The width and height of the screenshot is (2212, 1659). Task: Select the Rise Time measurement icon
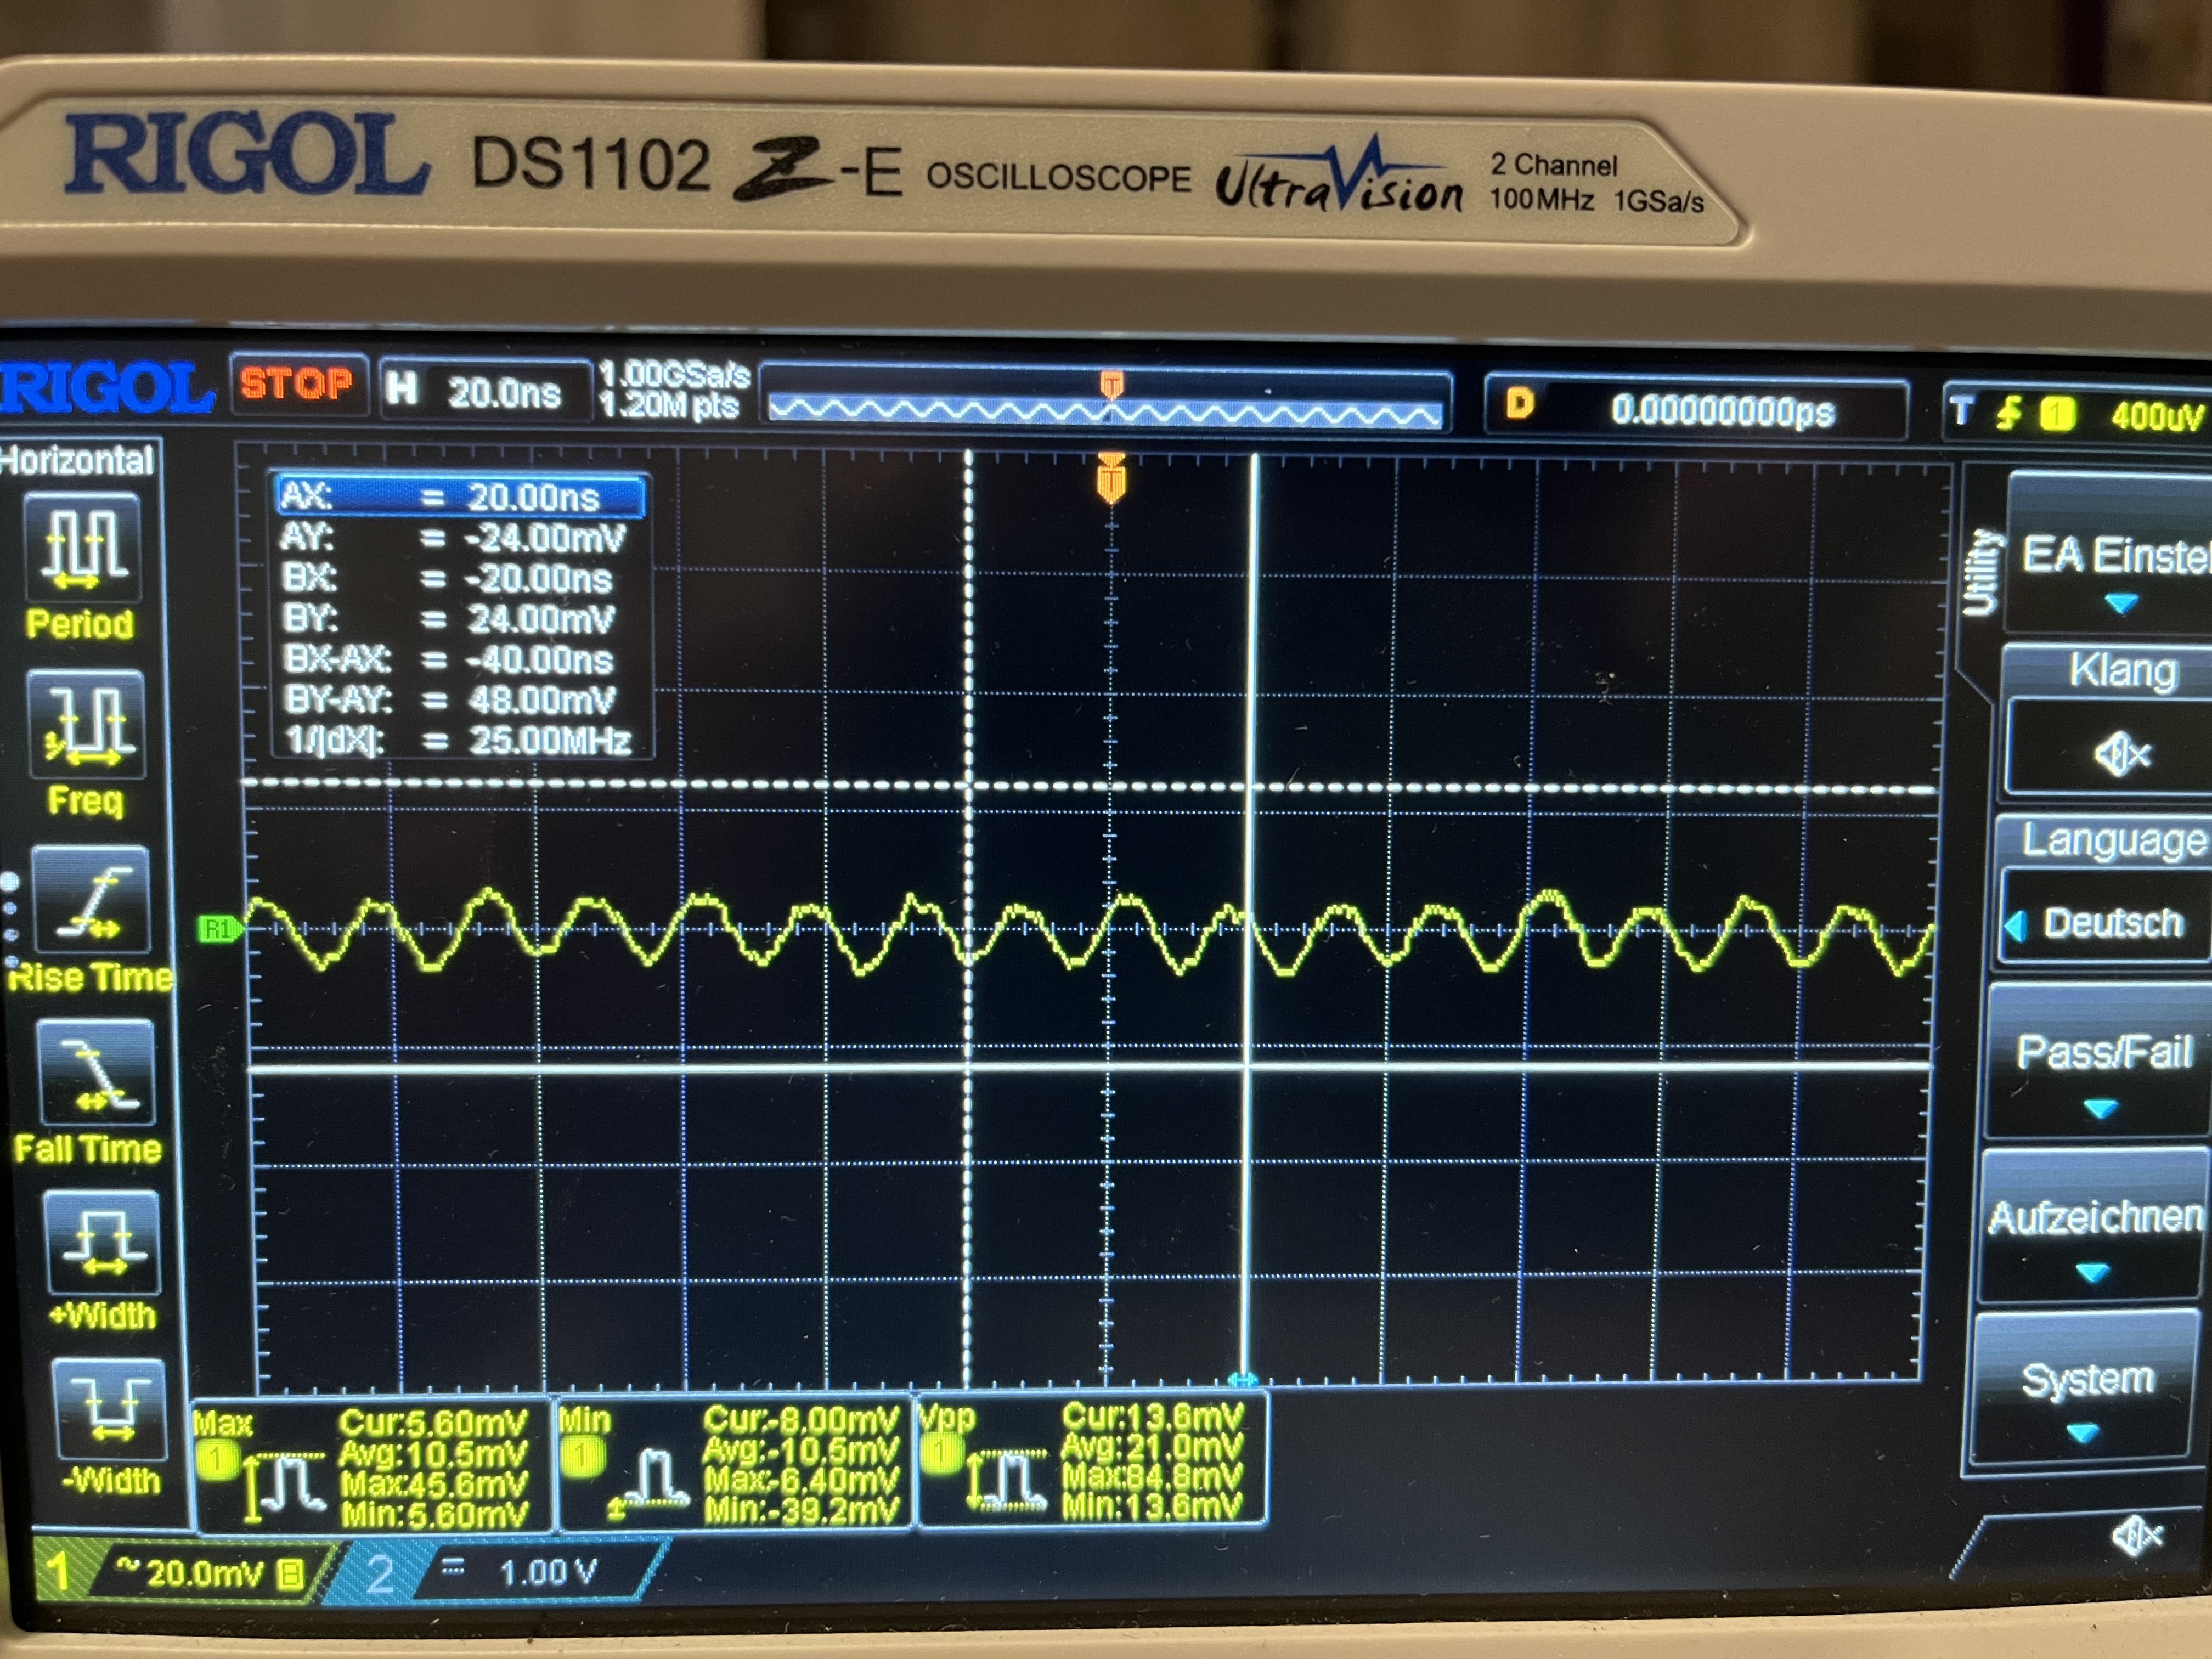pyautogui.click(x=92, y=901)
